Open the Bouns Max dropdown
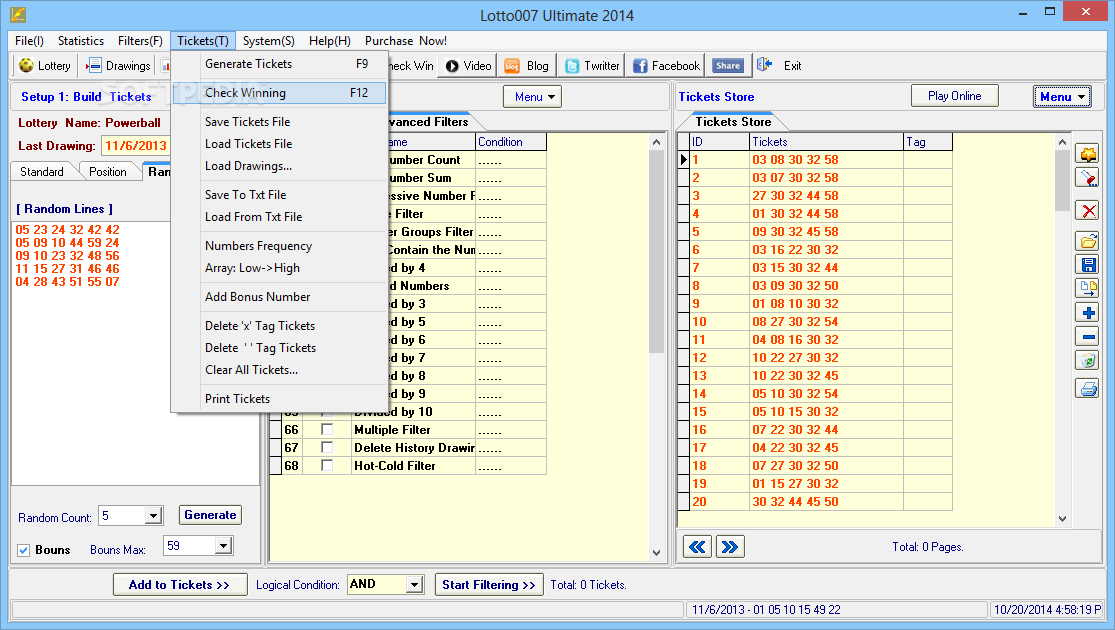This screenshot has height=630, width=1115. pos(223,546)
